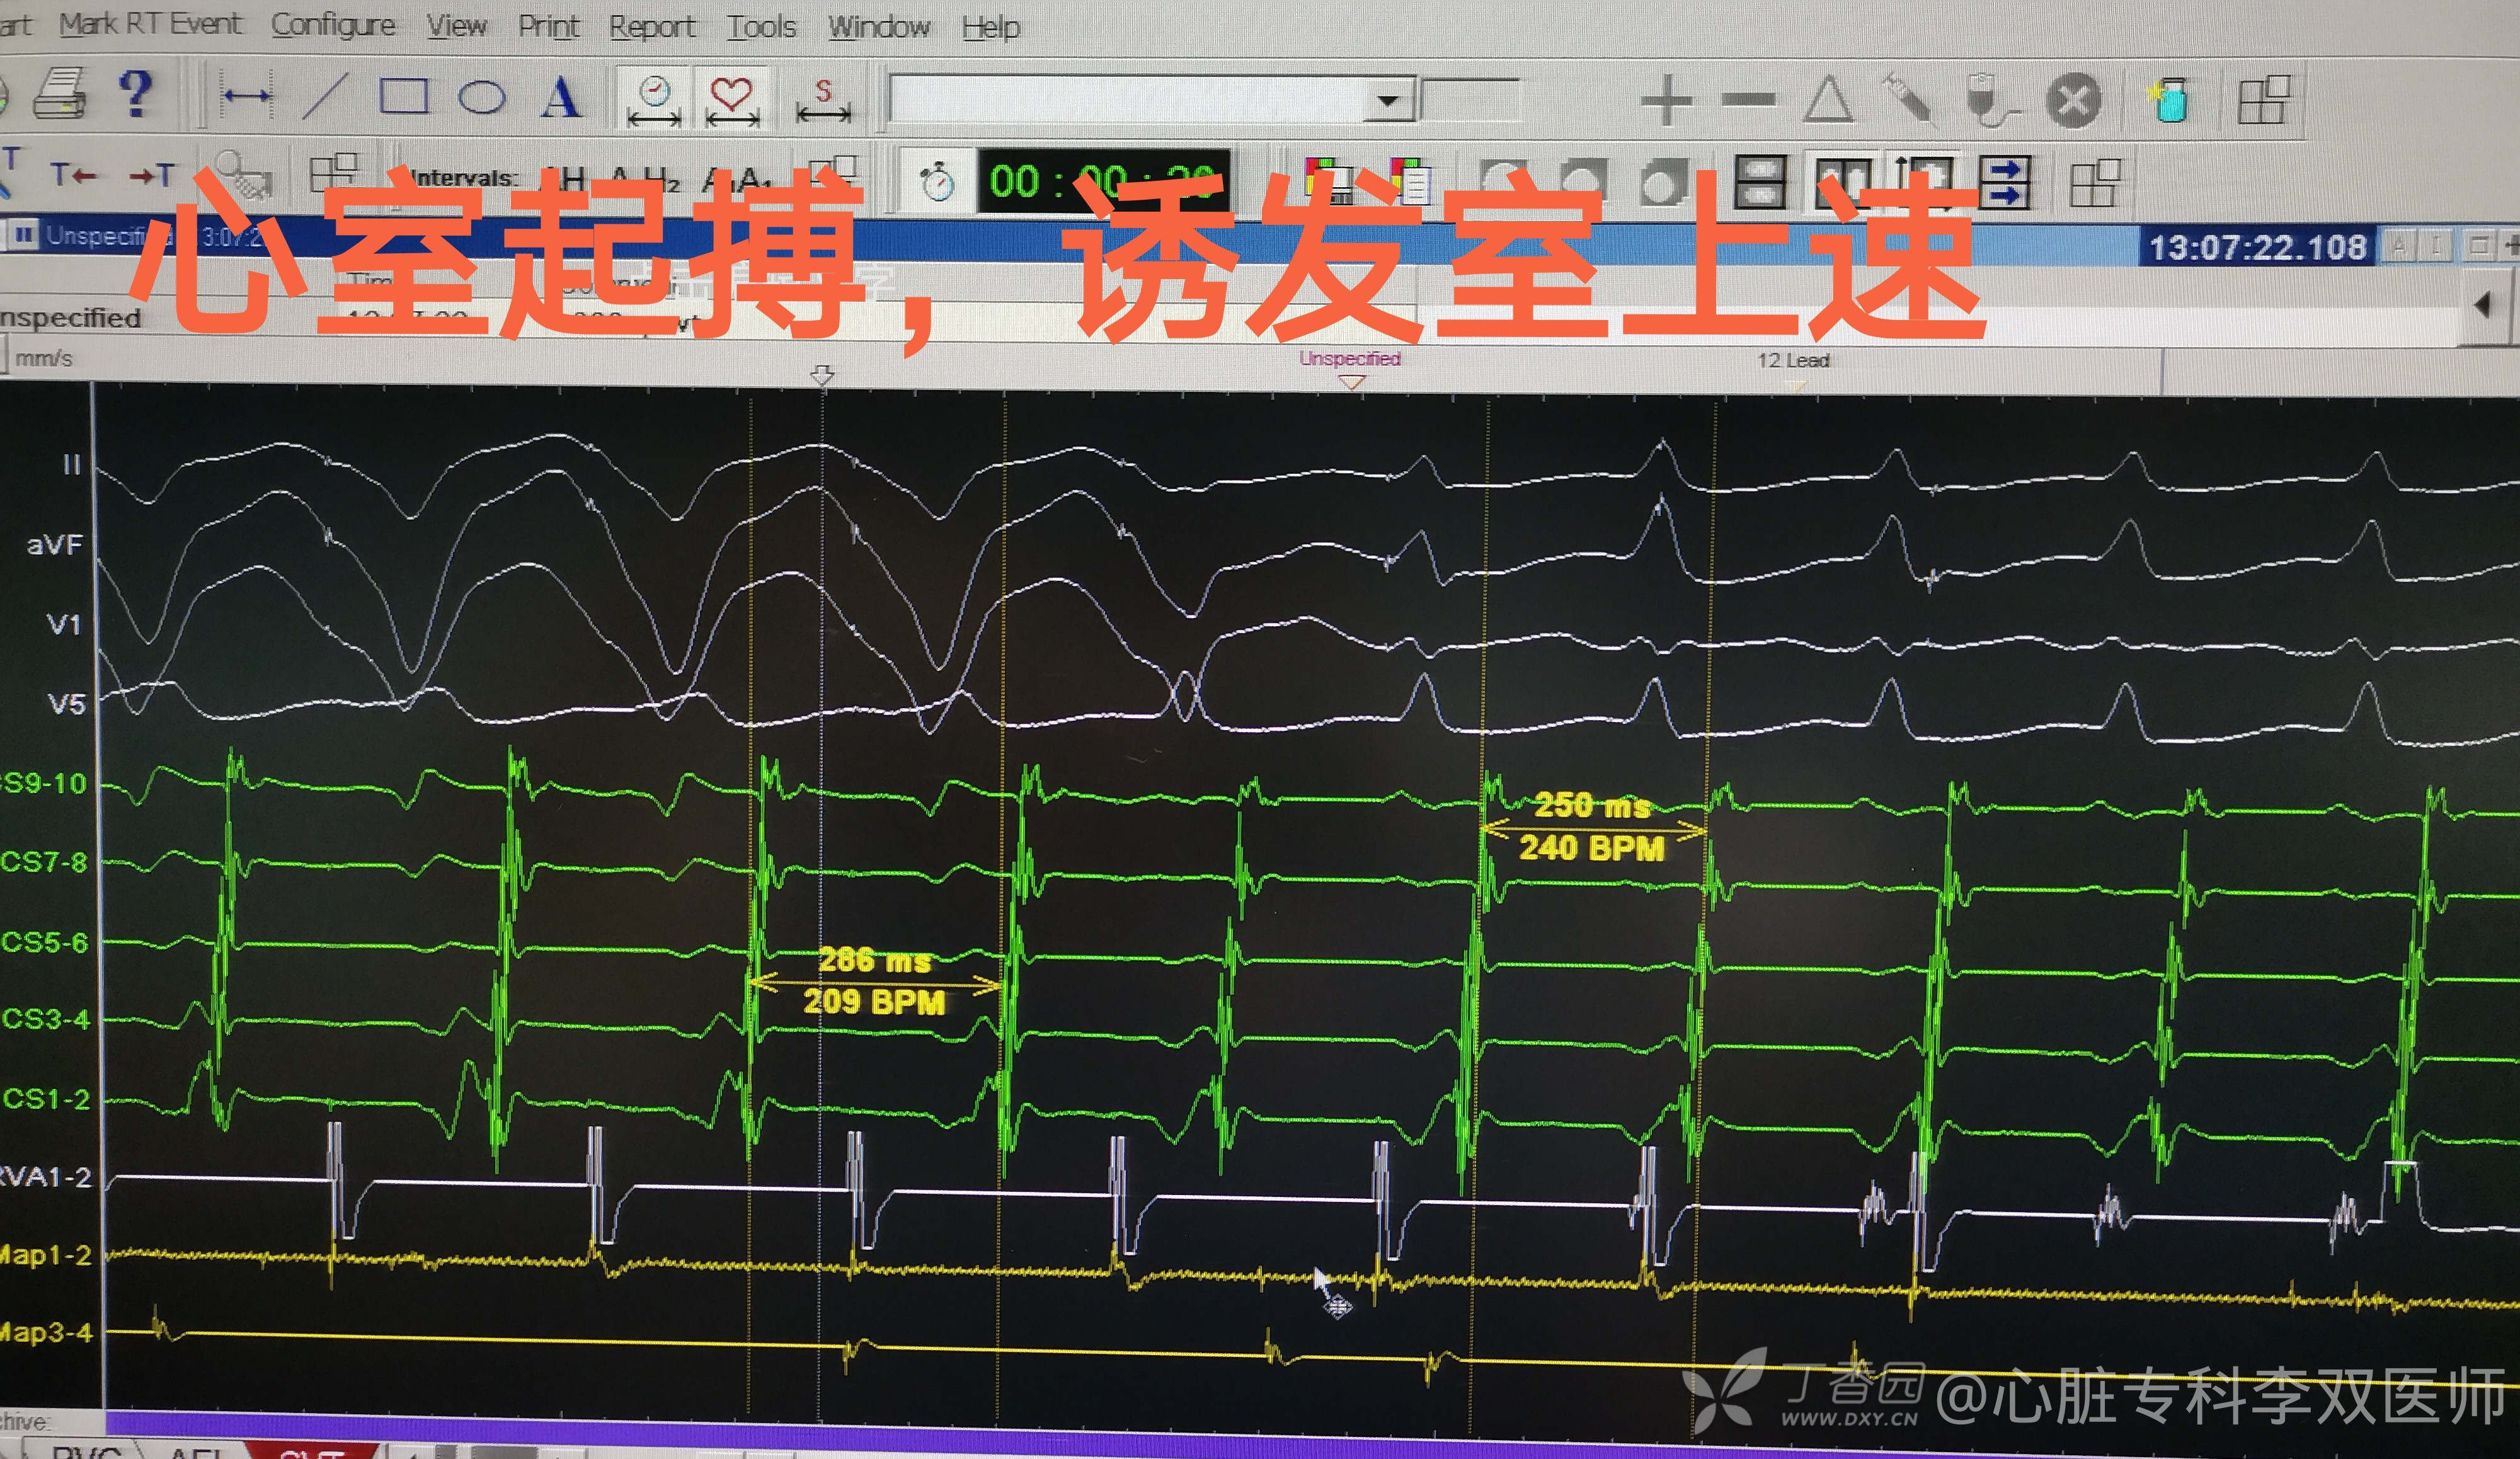The height and width of the screenshot is (1459, 2520).
Task: Expand the Unspecified marker triangle above traces
Action: 1351,382
